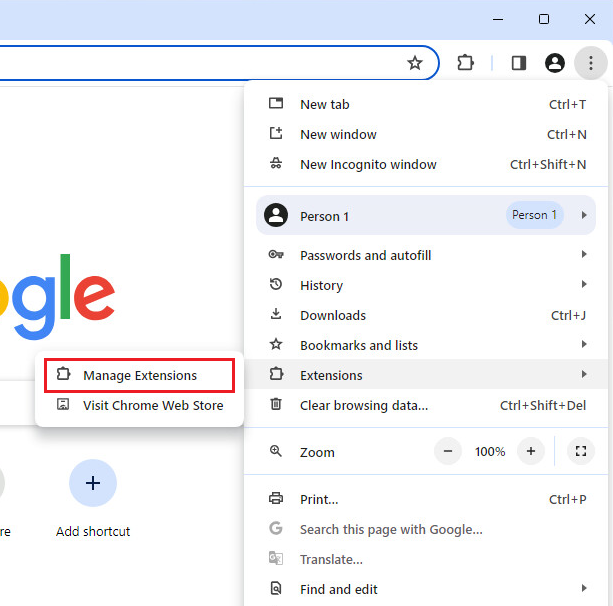Click the Translate icon in menu
Viewport: 613px width, 606px height.
click(276, 558)
